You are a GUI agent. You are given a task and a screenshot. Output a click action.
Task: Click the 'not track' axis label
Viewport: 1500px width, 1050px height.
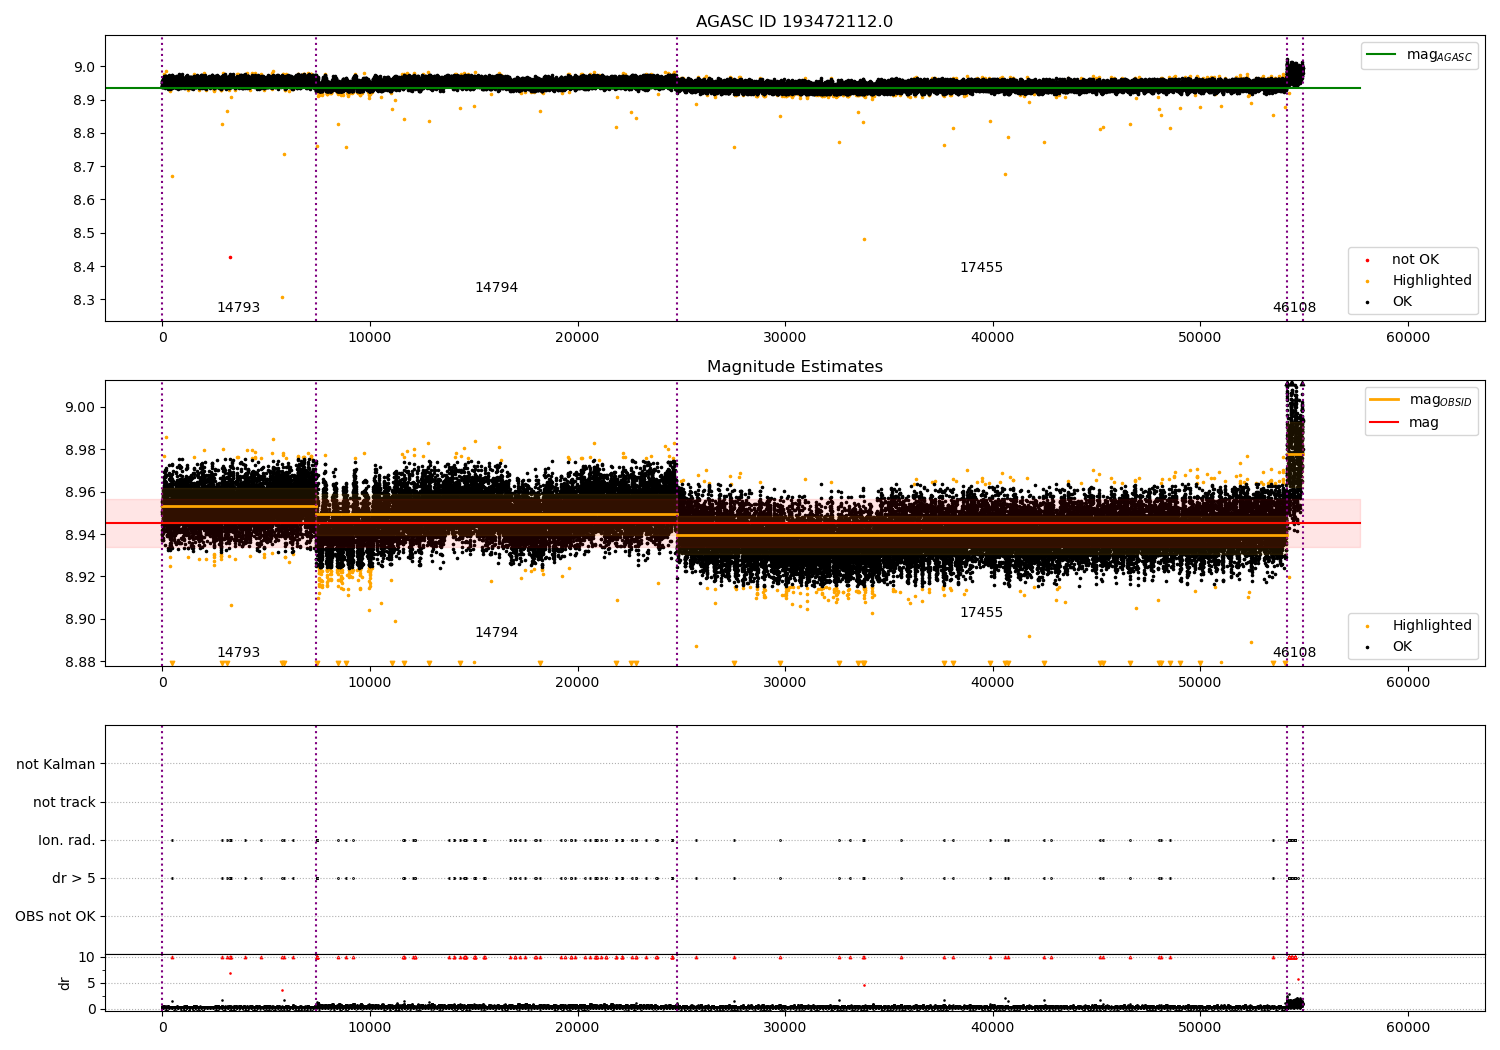pos(64,803)
